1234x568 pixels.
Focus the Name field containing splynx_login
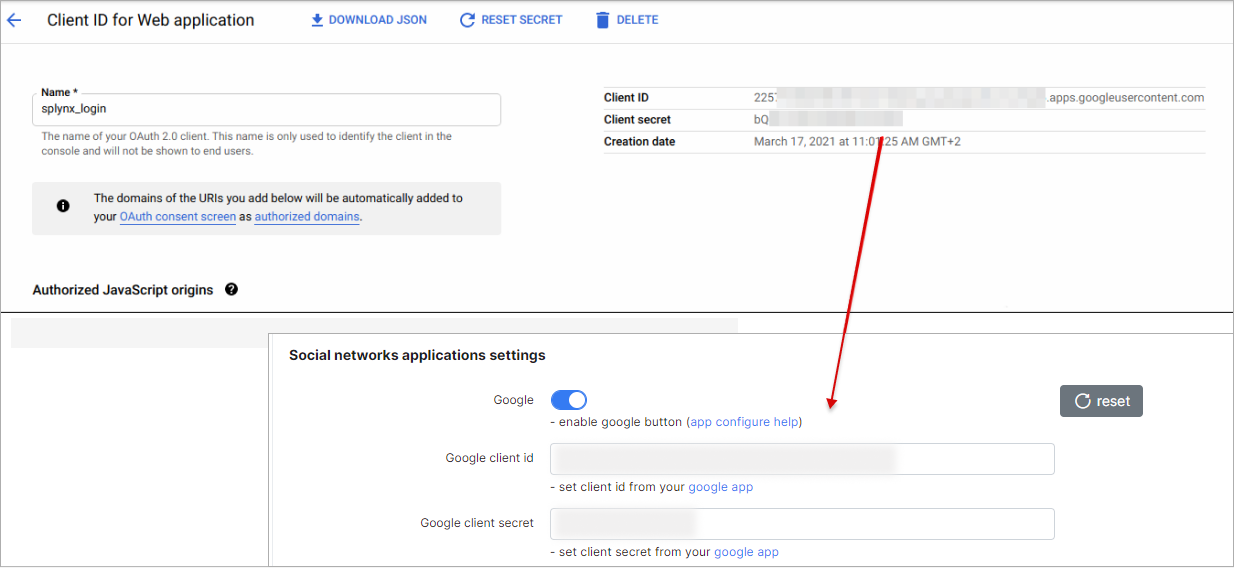coord(266,109)
